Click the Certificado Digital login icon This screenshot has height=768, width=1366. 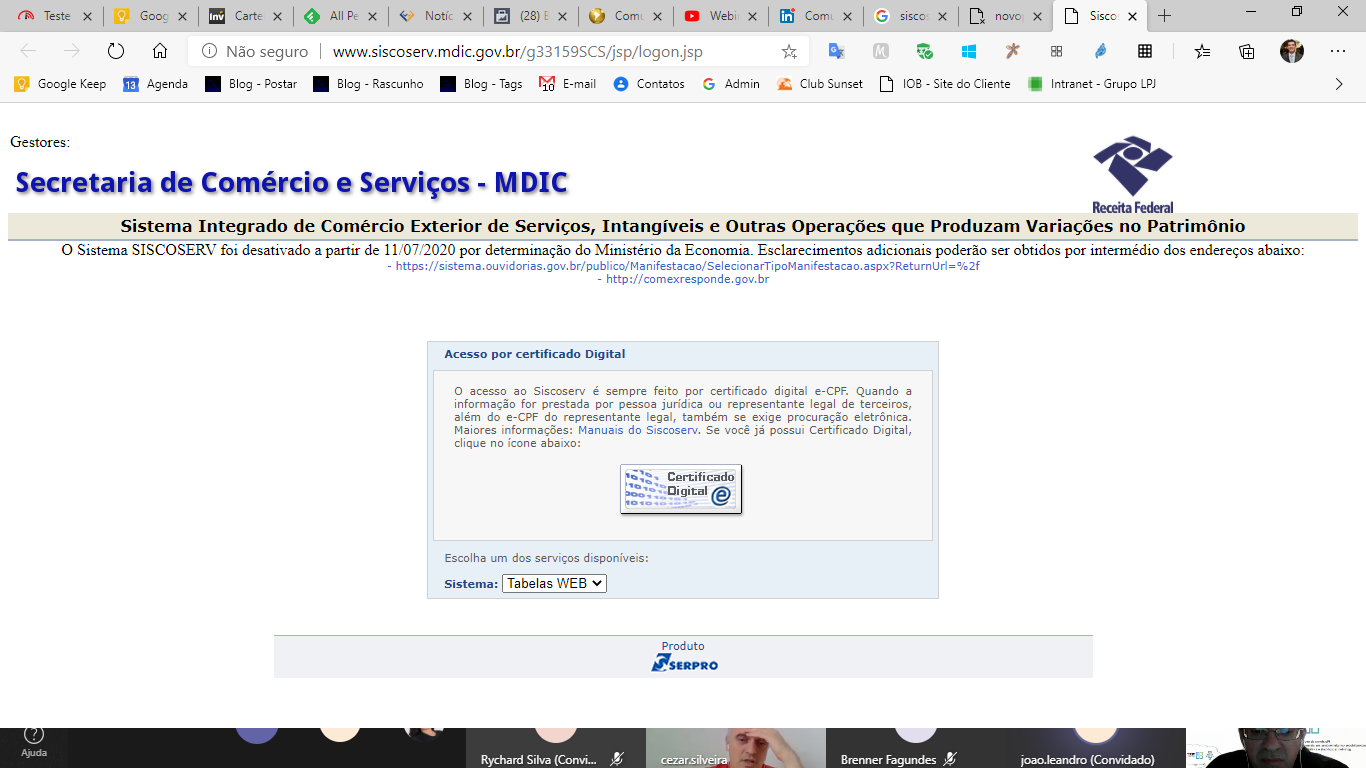click(681, 489)
